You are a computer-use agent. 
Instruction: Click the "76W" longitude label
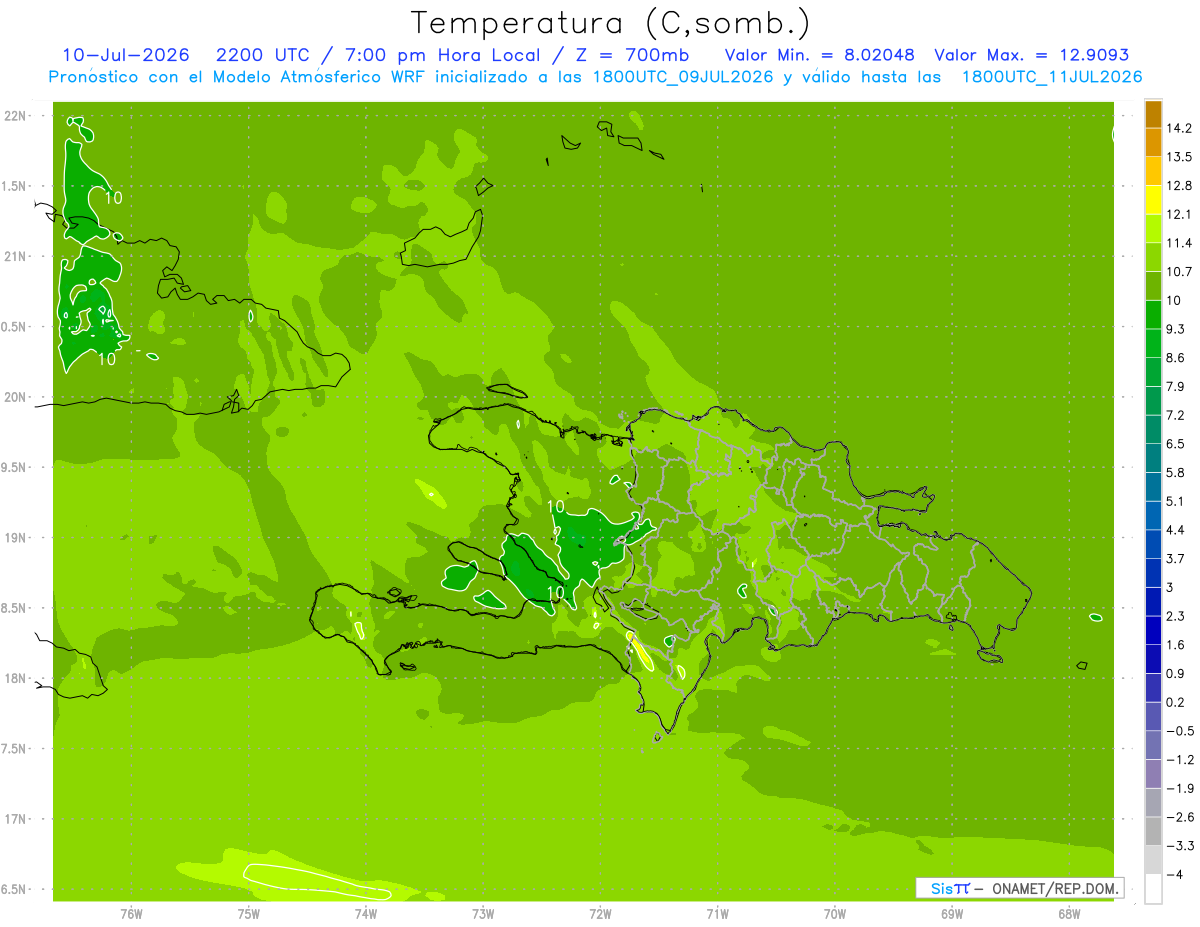pyautogui.click(x=131, y=914)
